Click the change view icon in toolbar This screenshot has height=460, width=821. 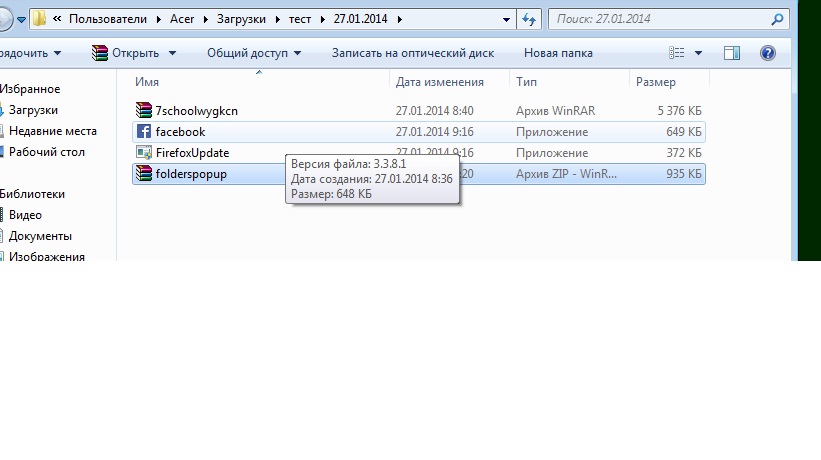(677, 53)
